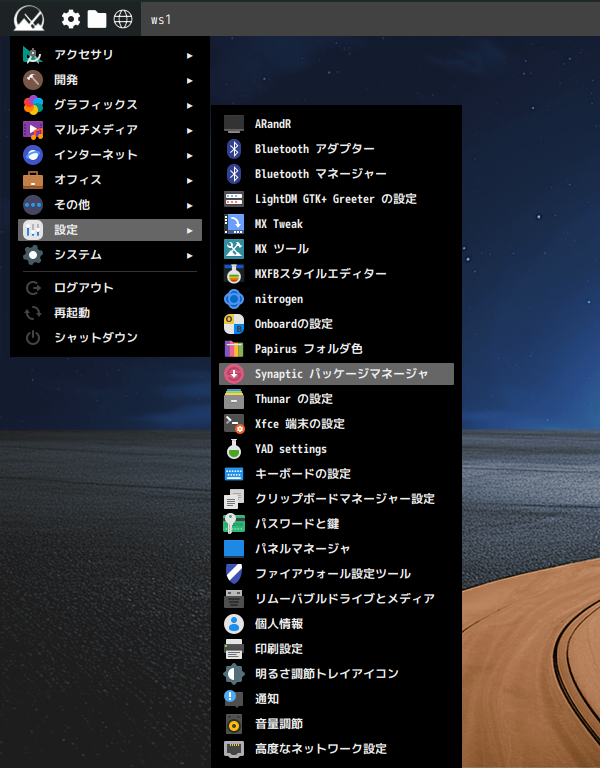Click the Thunar settings drawer icon
600x768 pixels.
point(234,399)
